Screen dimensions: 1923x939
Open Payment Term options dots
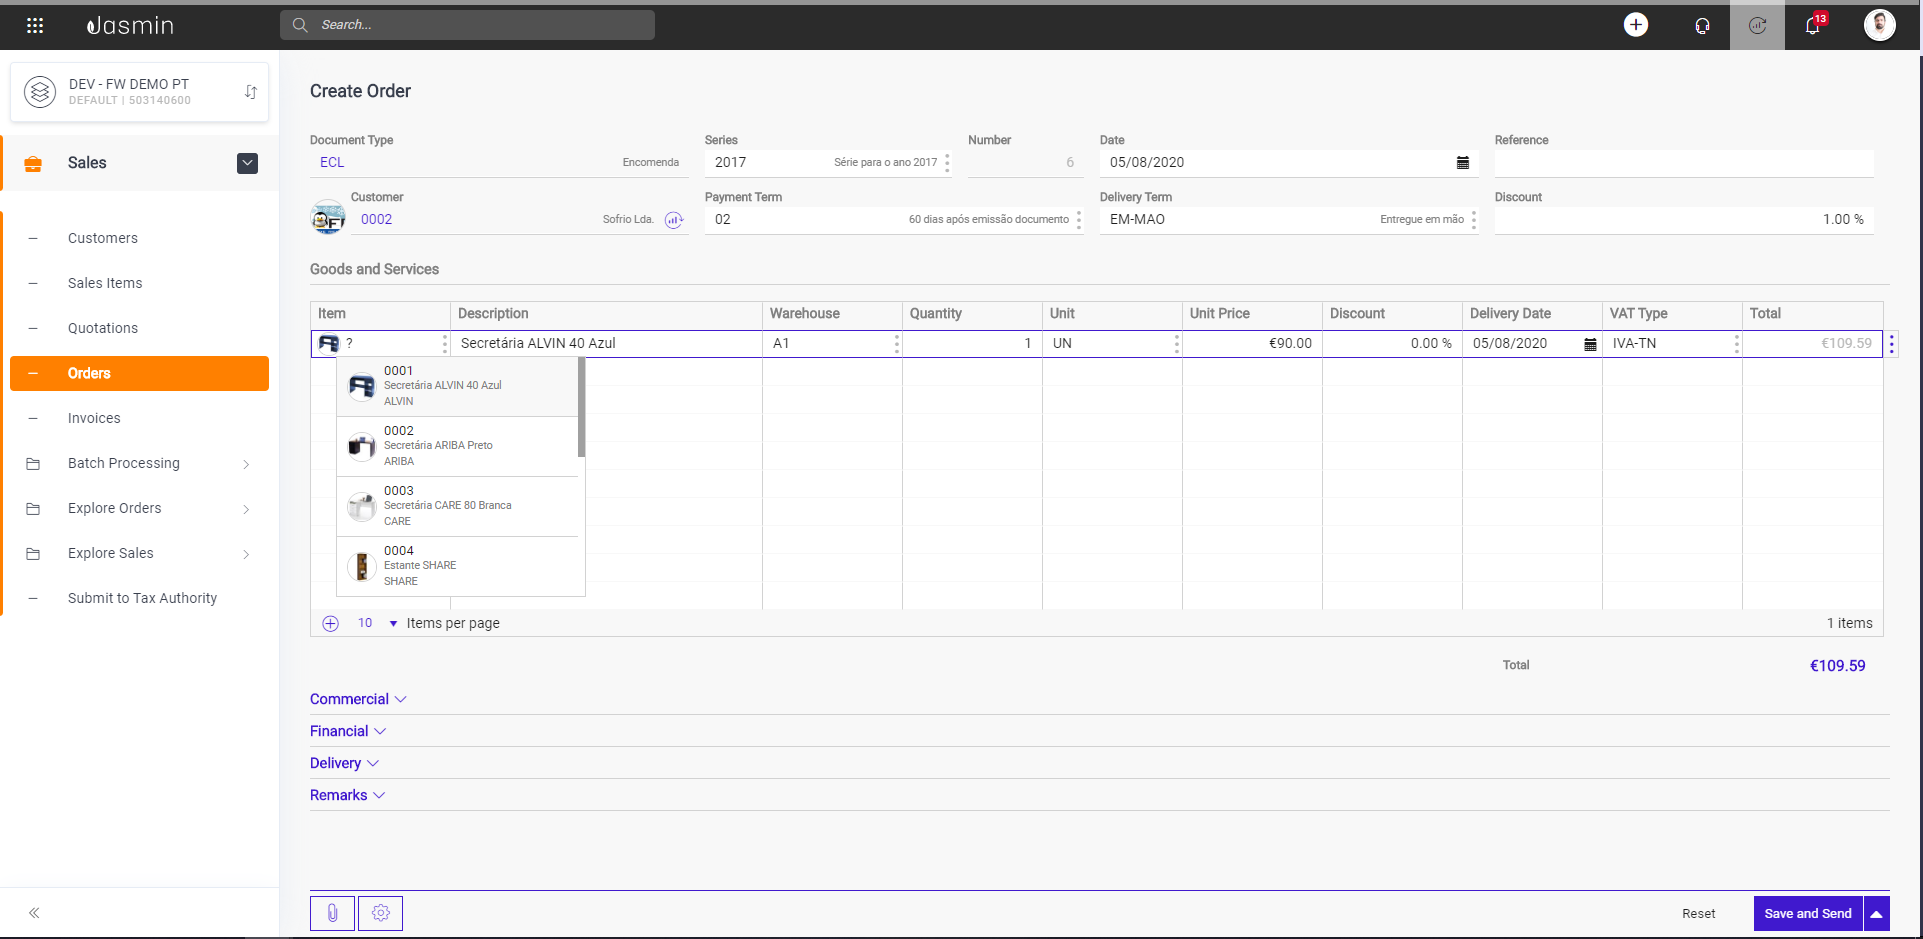click(x=1079, y=220)
